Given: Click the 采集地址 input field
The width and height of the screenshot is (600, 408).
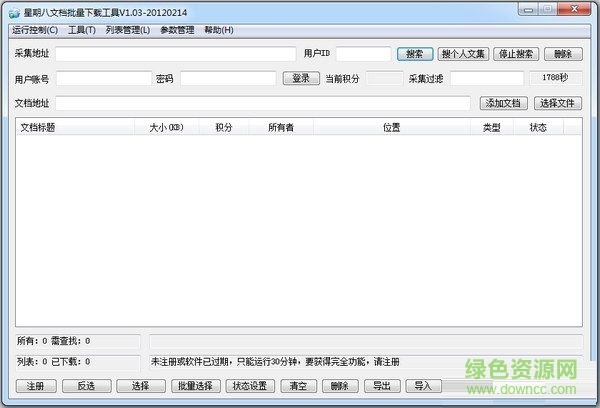Looking at the screenshot, I should tap(176, 54).
